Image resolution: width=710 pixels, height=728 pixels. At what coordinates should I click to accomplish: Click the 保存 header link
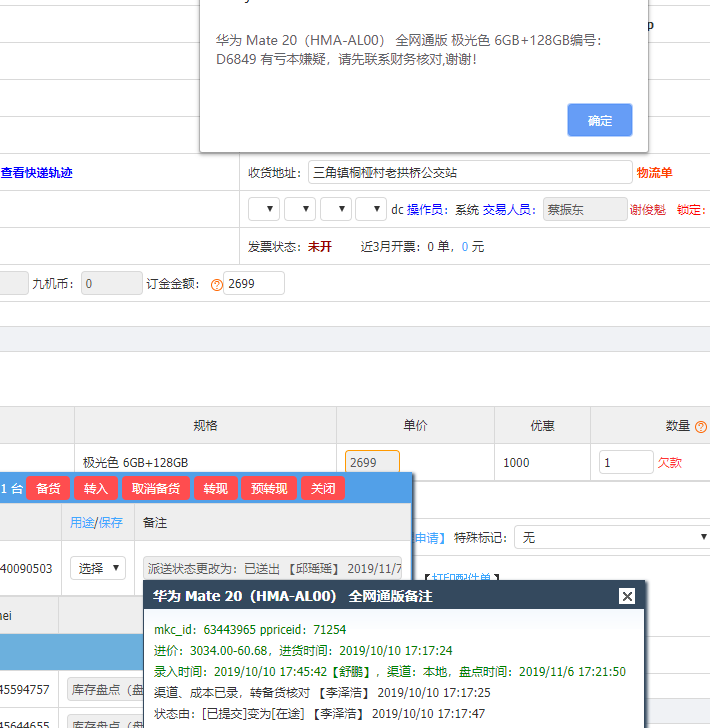pyautogui.click(x=111, y=523)
